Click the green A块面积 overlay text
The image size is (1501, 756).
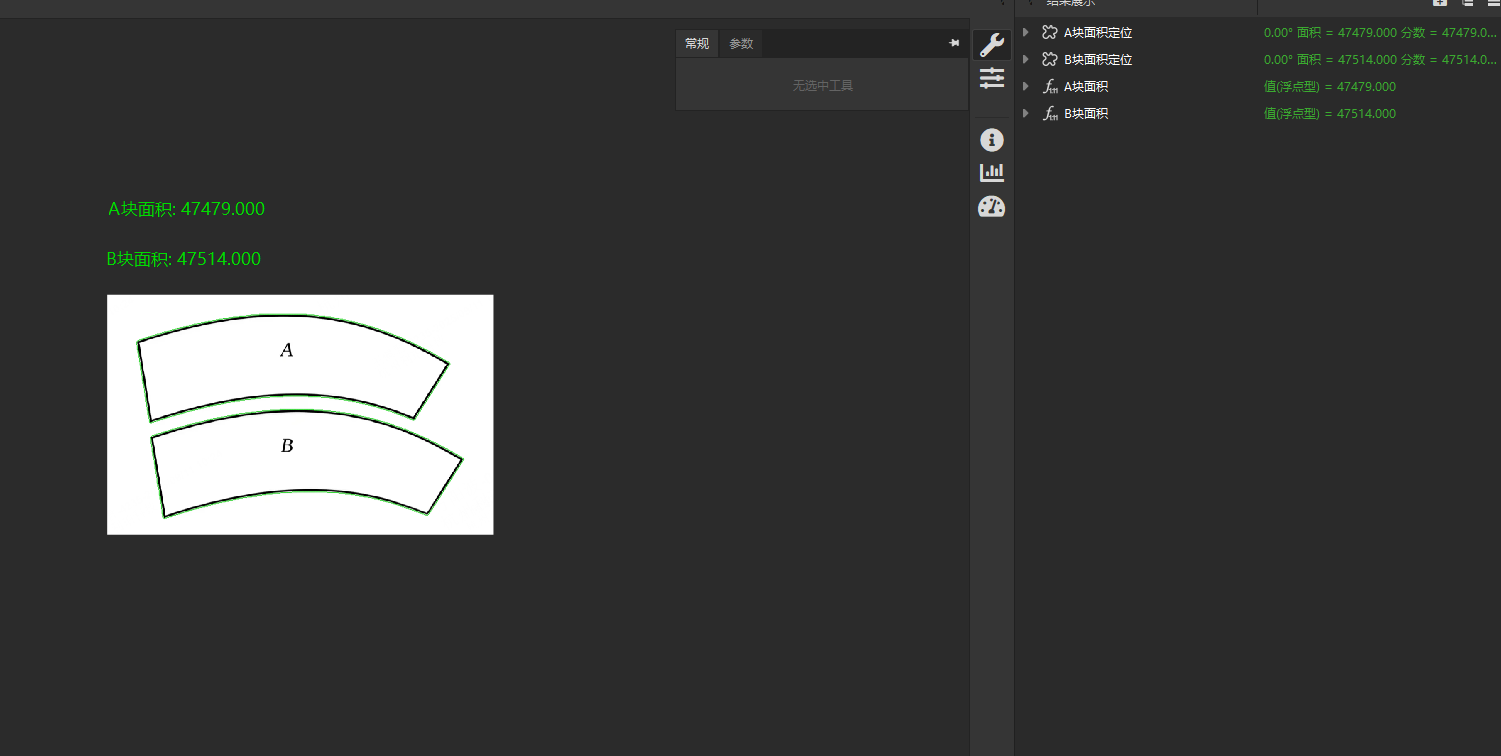(186, 209)
